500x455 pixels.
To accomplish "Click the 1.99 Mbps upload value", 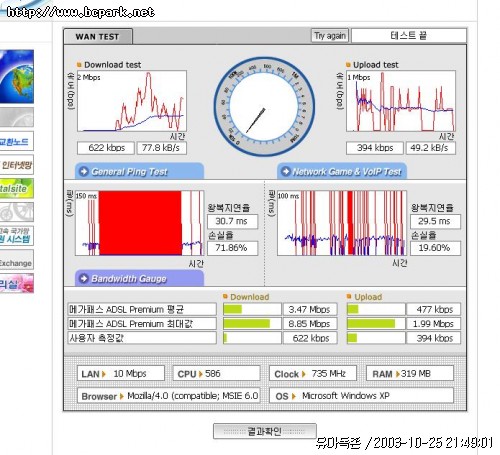I will [x=434, y=324].
